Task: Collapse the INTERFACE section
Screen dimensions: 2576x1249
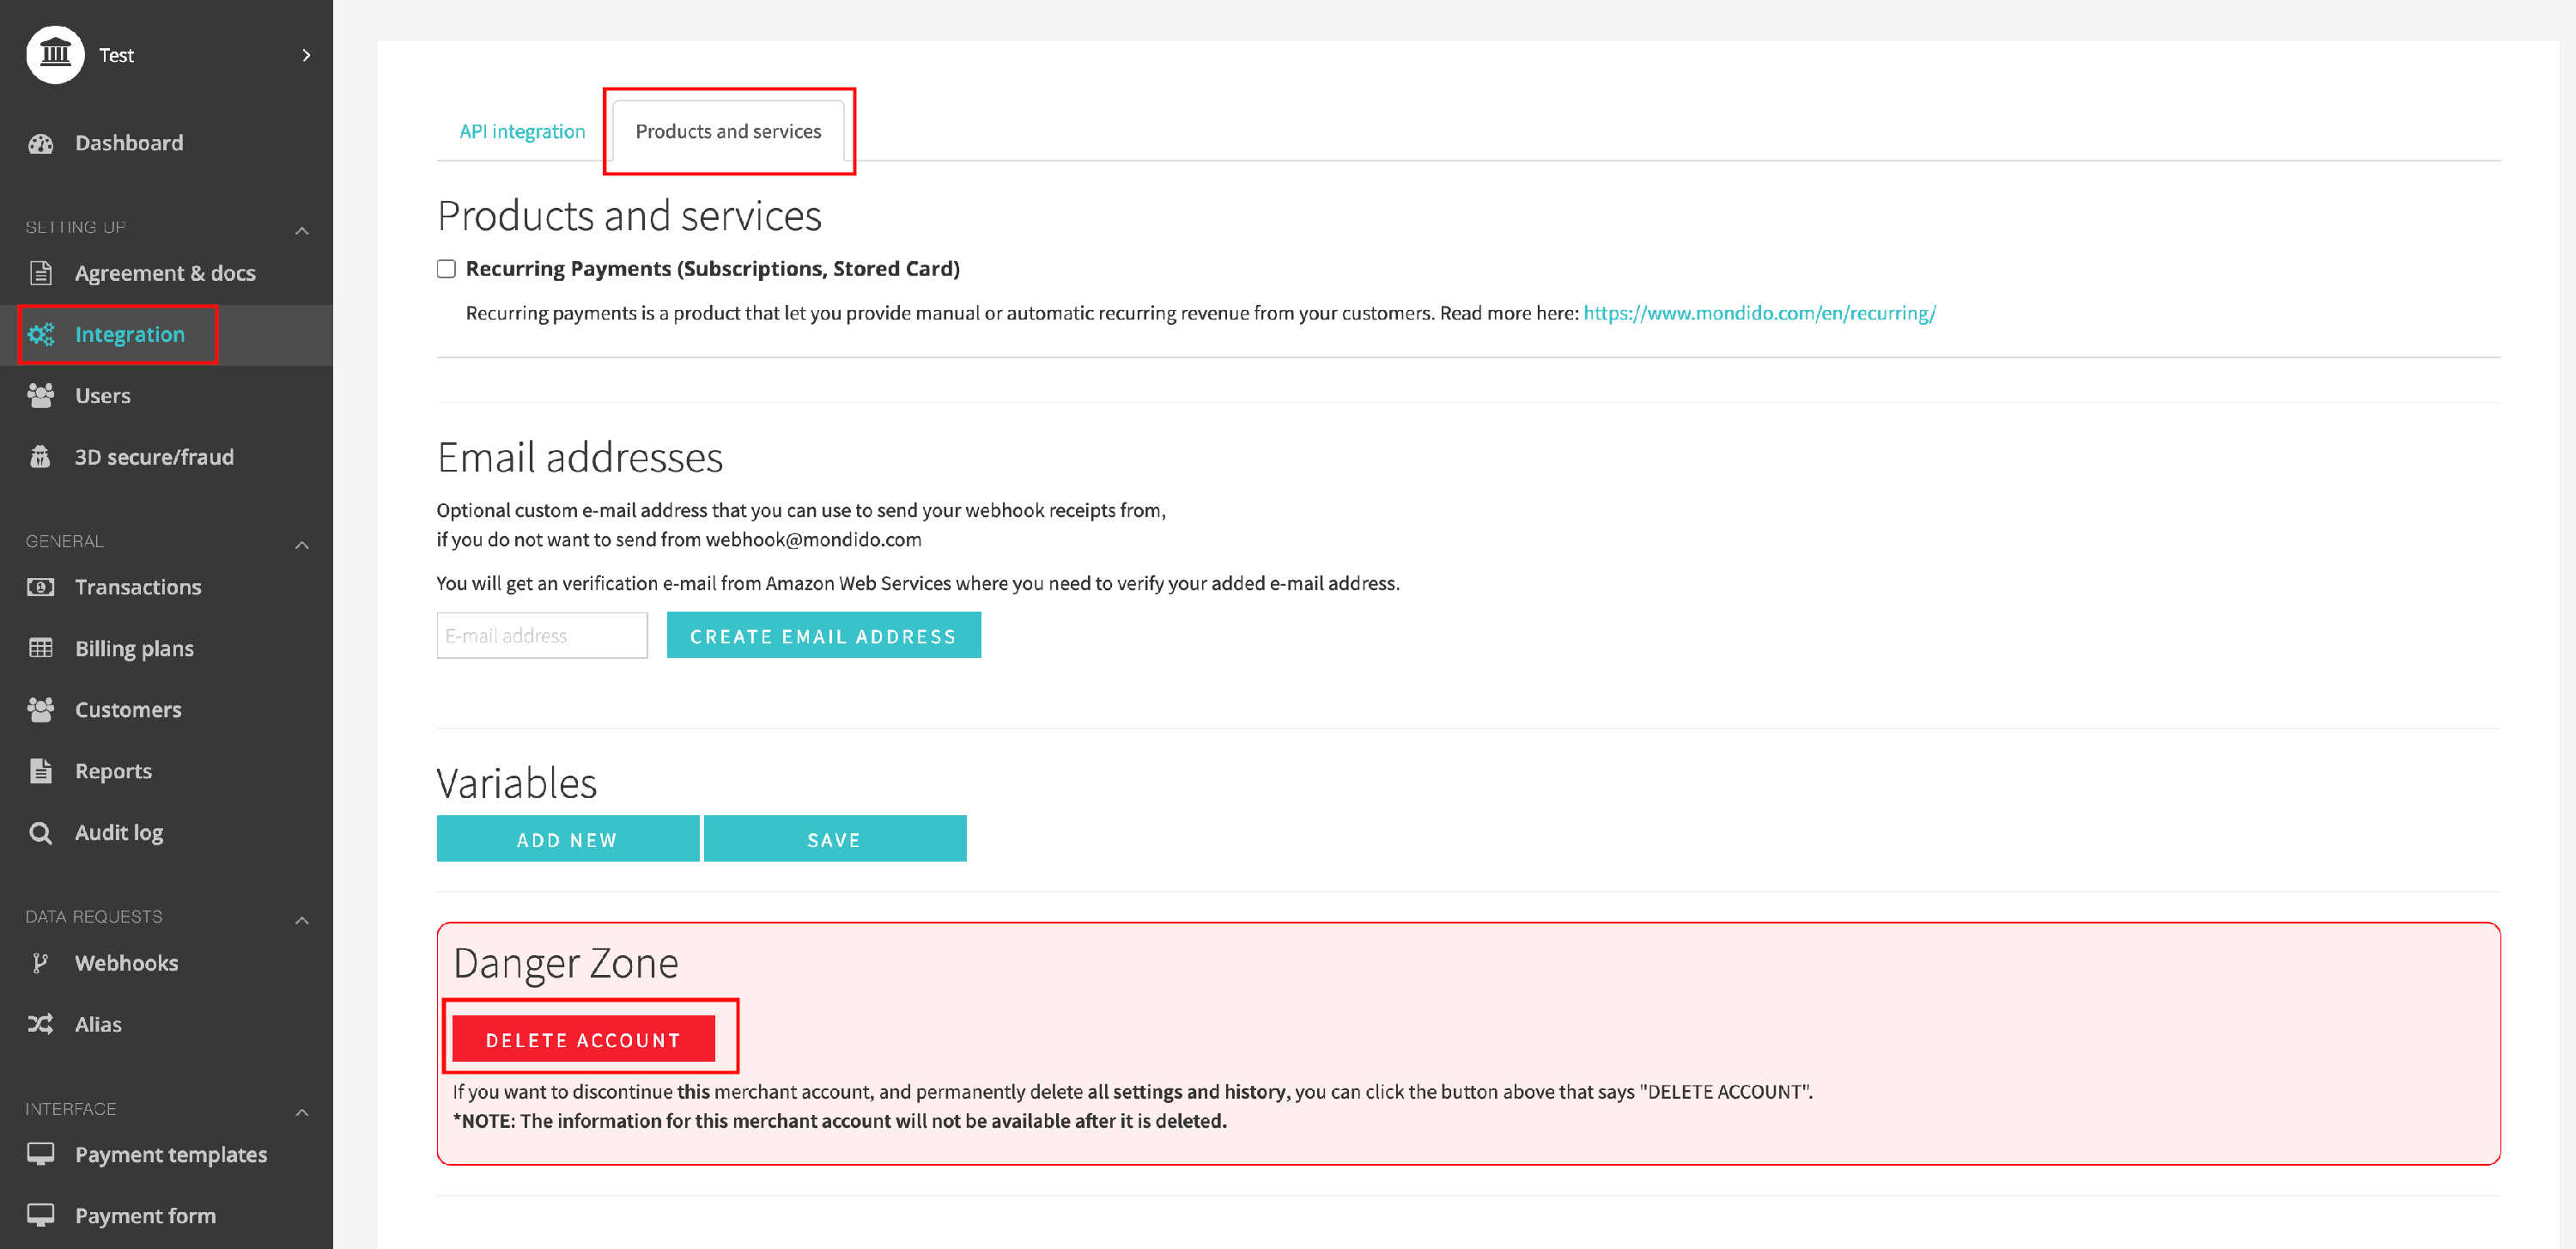Action: coord(302,1112)
